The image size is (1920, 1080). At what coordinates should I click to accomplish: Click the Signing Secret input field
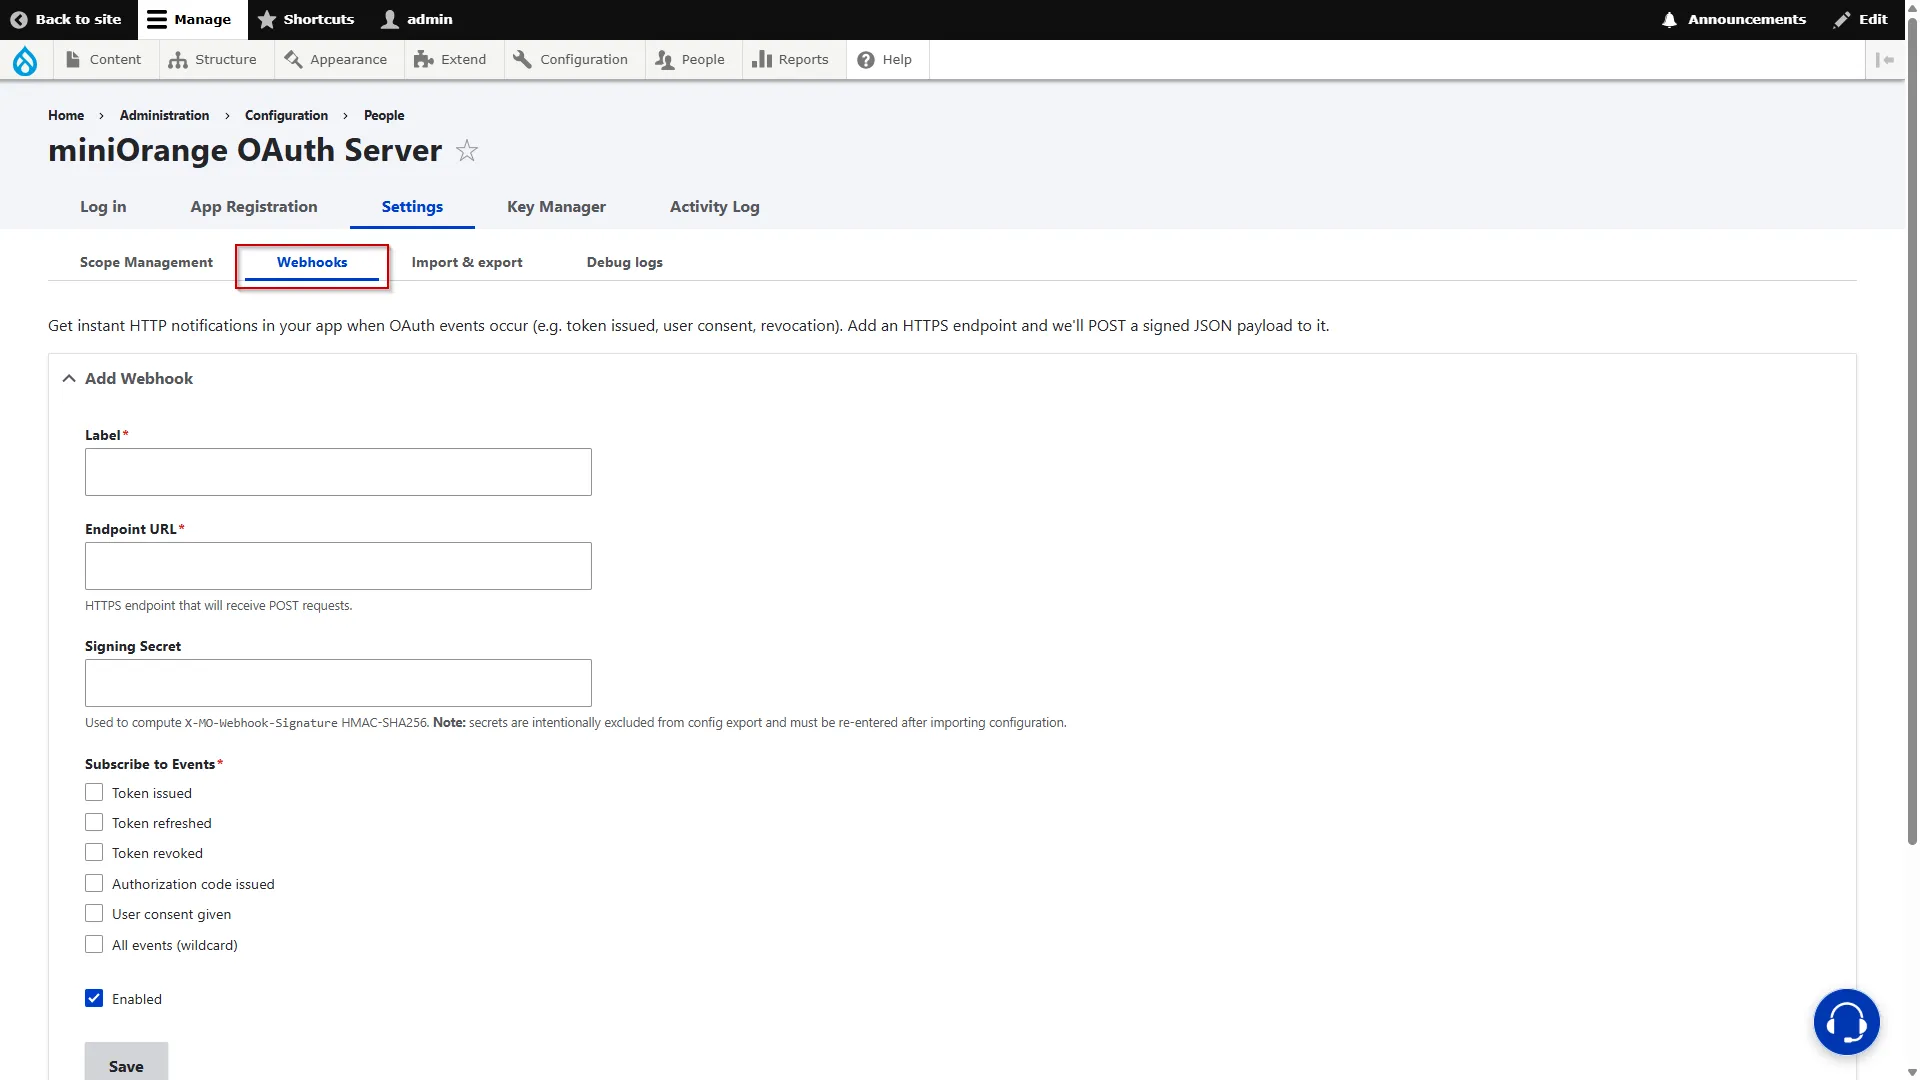click(338, 683)
